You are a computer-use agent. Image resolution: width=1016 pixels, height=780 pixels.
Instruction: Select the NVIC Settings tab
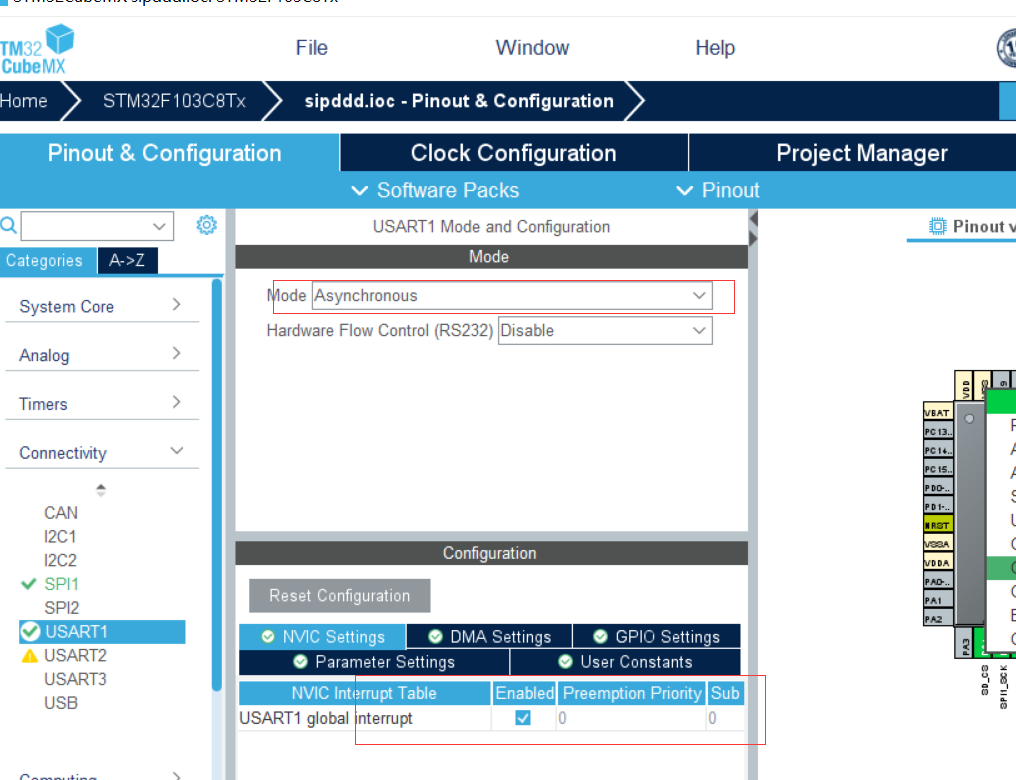coord(323,637)
